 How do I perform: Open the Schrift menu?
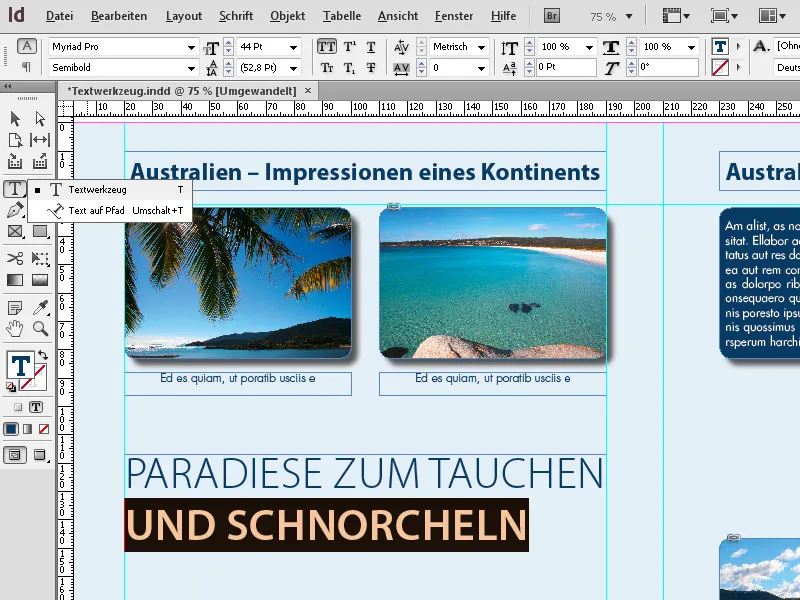click(236, 15)
